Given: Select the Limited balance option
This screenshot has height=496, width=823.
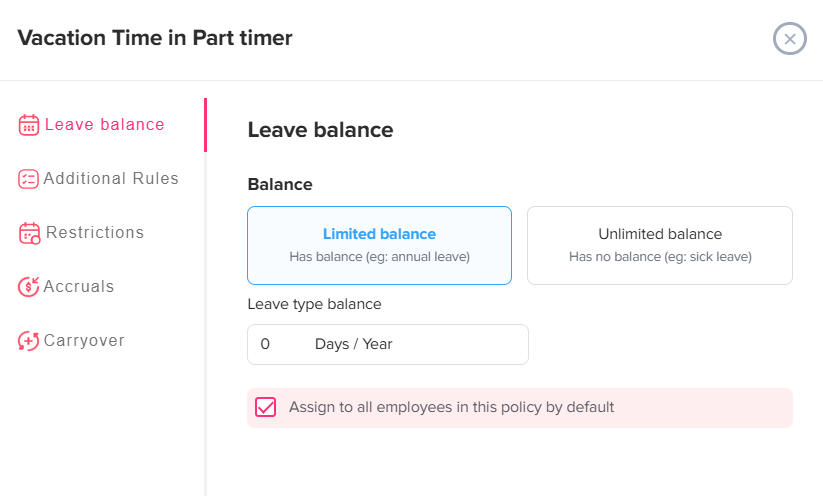Looking at the screenshot, I should tap(379, 245).
